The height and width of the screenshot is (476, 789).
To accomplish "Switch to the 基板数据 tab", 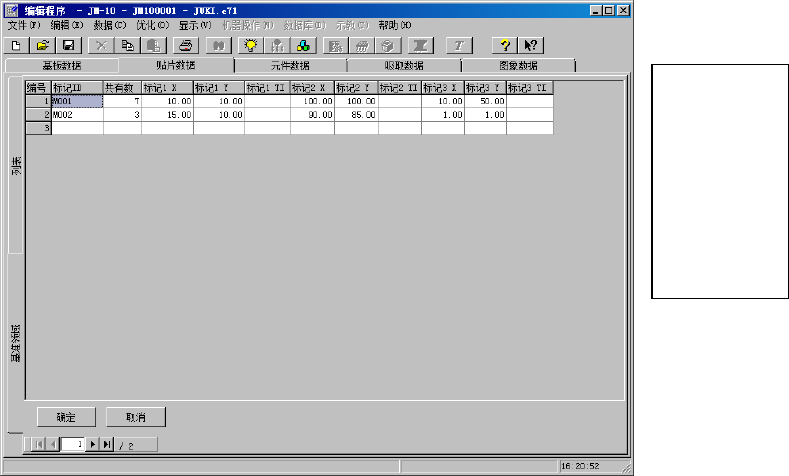I will pyautogui.click(x=62, y=65).
